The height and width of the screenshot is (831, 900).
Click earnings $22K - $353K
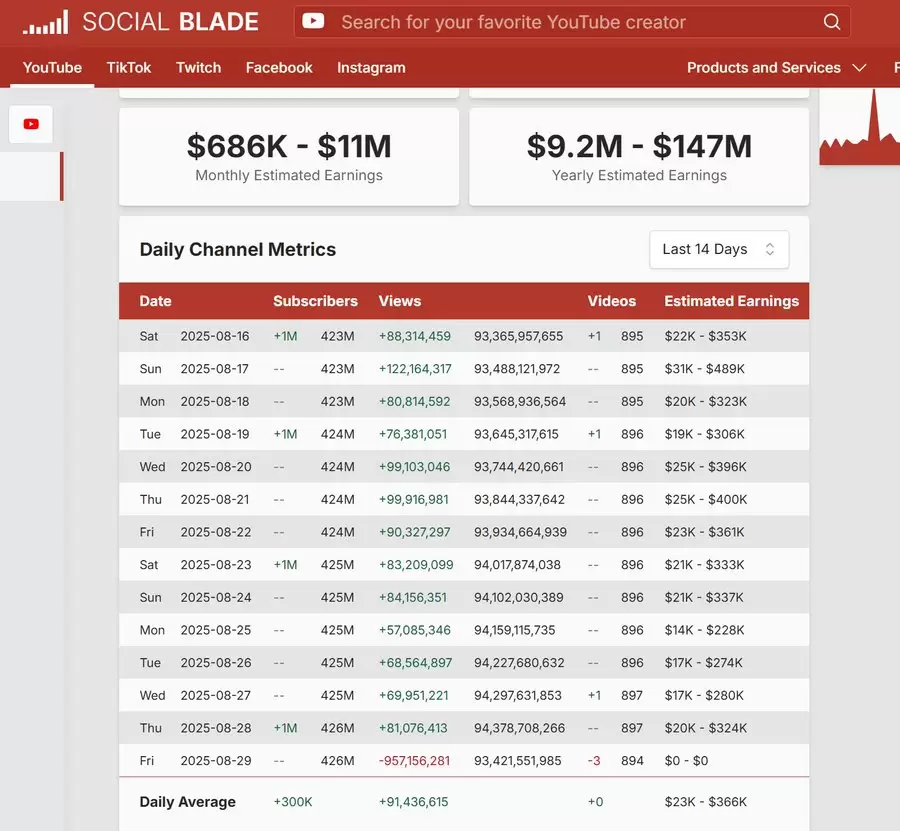click(705, 336)
